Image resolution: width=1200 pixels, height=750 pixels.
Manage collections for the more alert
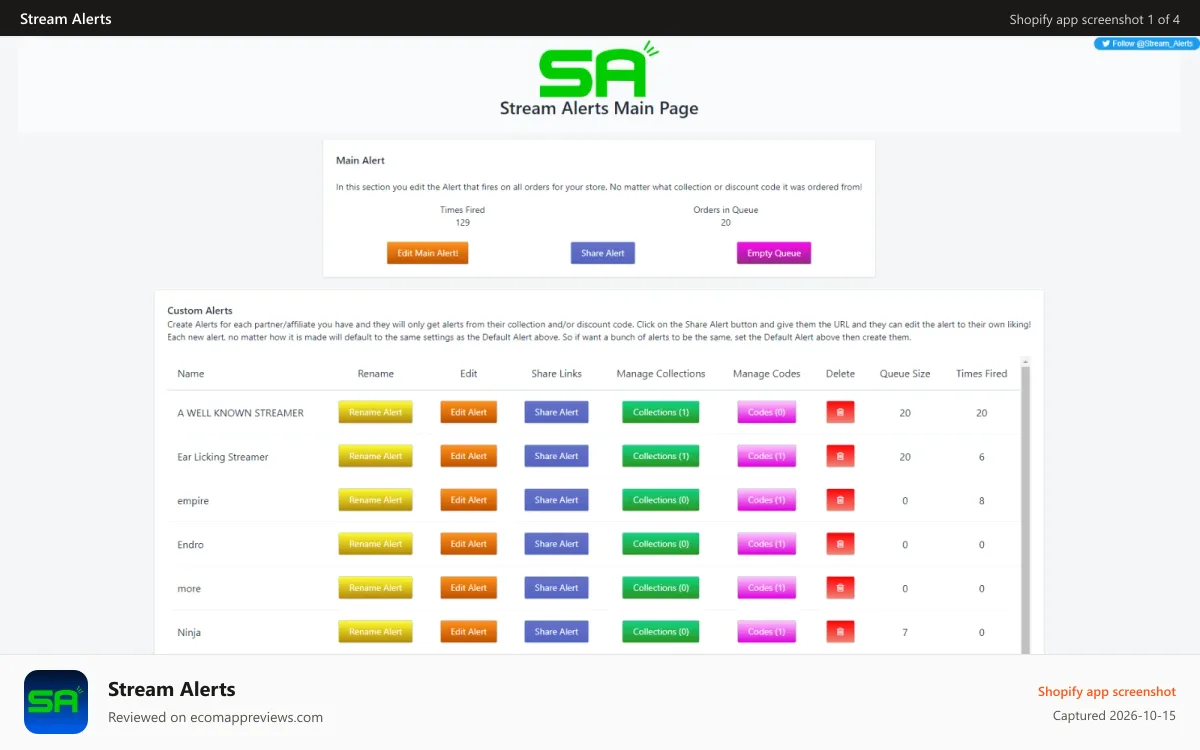click(661, 588)
